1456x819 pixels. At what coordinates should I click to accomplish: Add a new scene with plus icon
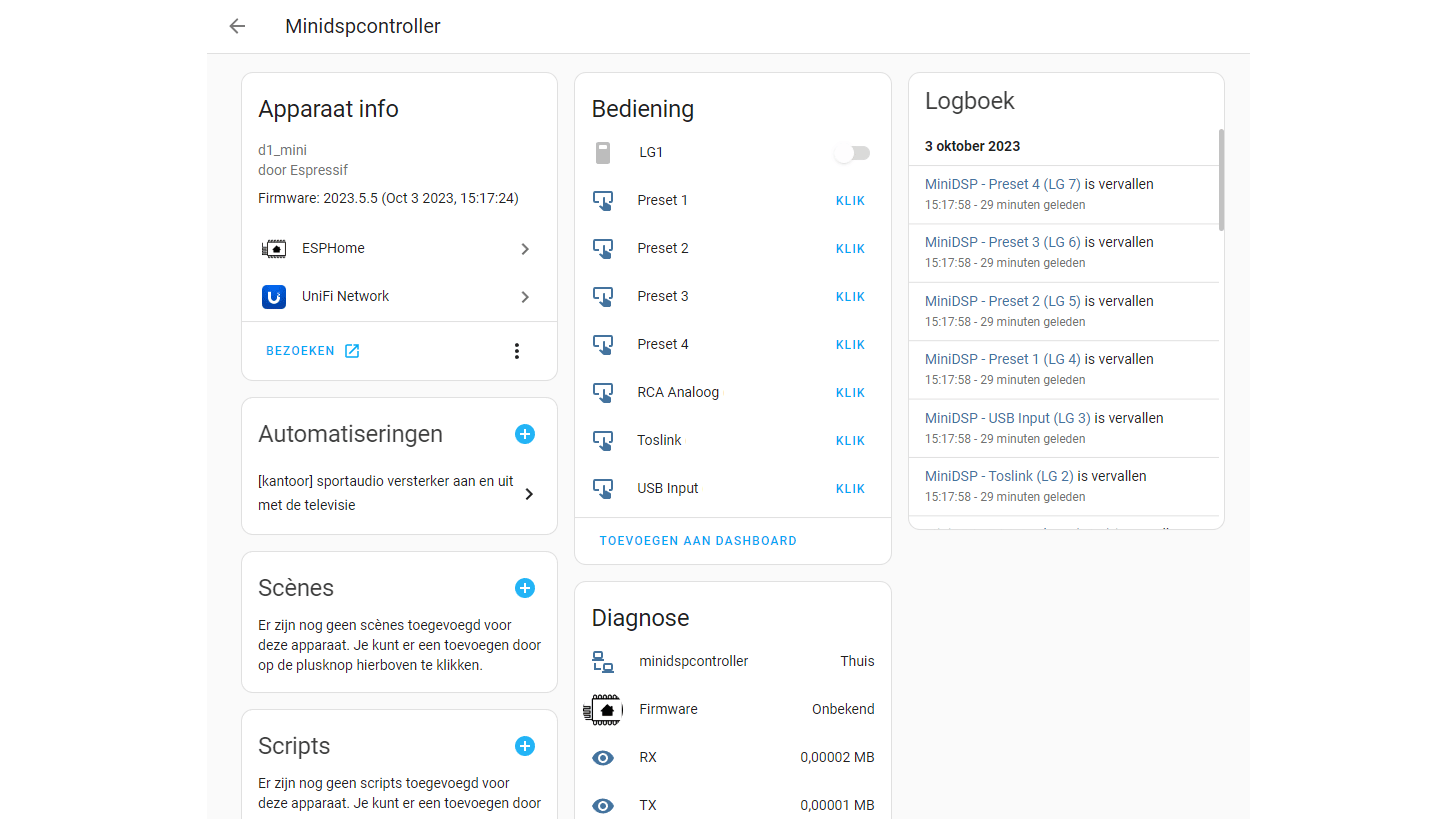(525, 588)
